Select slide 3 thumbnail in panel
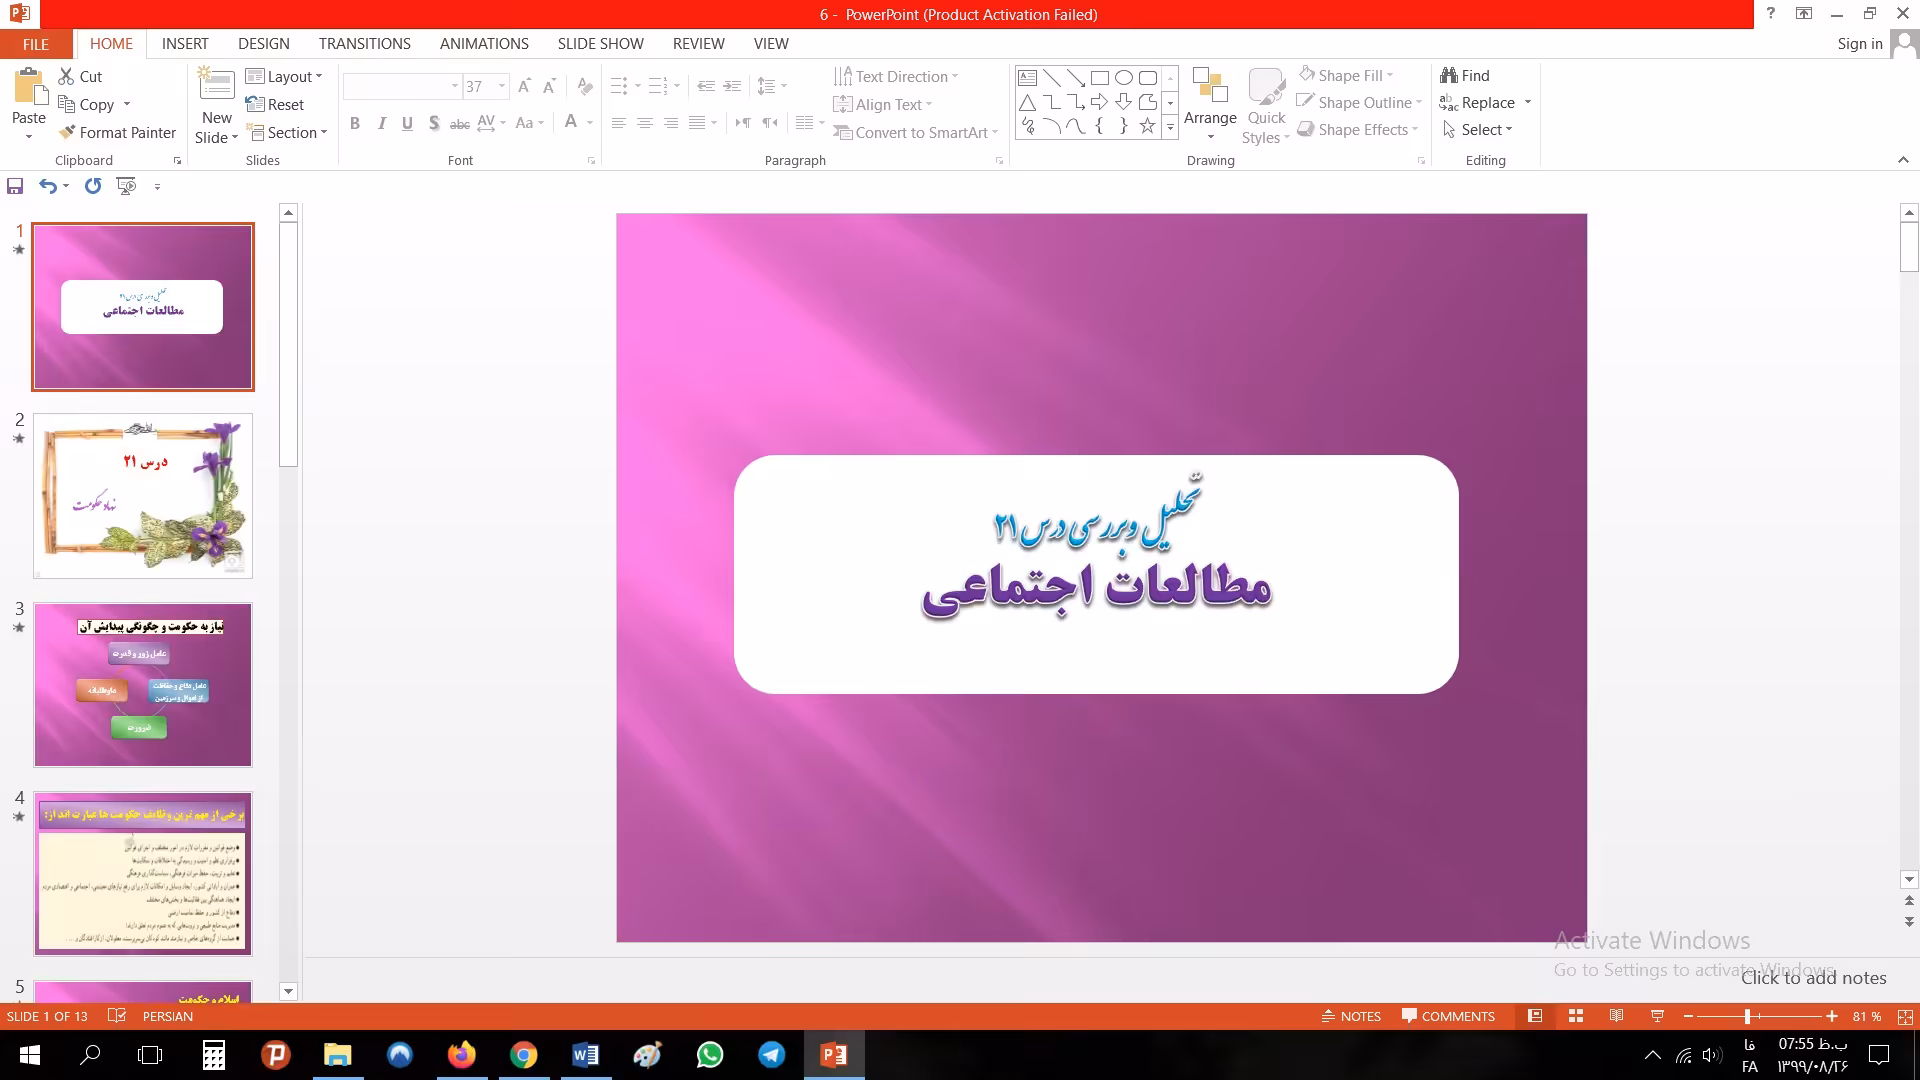 pyautogui.click(x=143, y=685)
